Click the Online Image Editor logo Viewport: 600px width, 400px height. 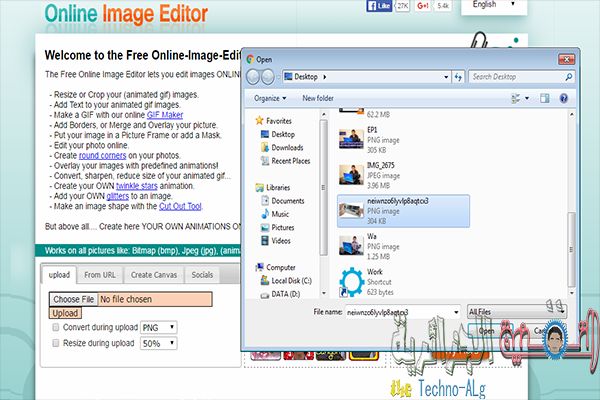[x=126, y=14]
